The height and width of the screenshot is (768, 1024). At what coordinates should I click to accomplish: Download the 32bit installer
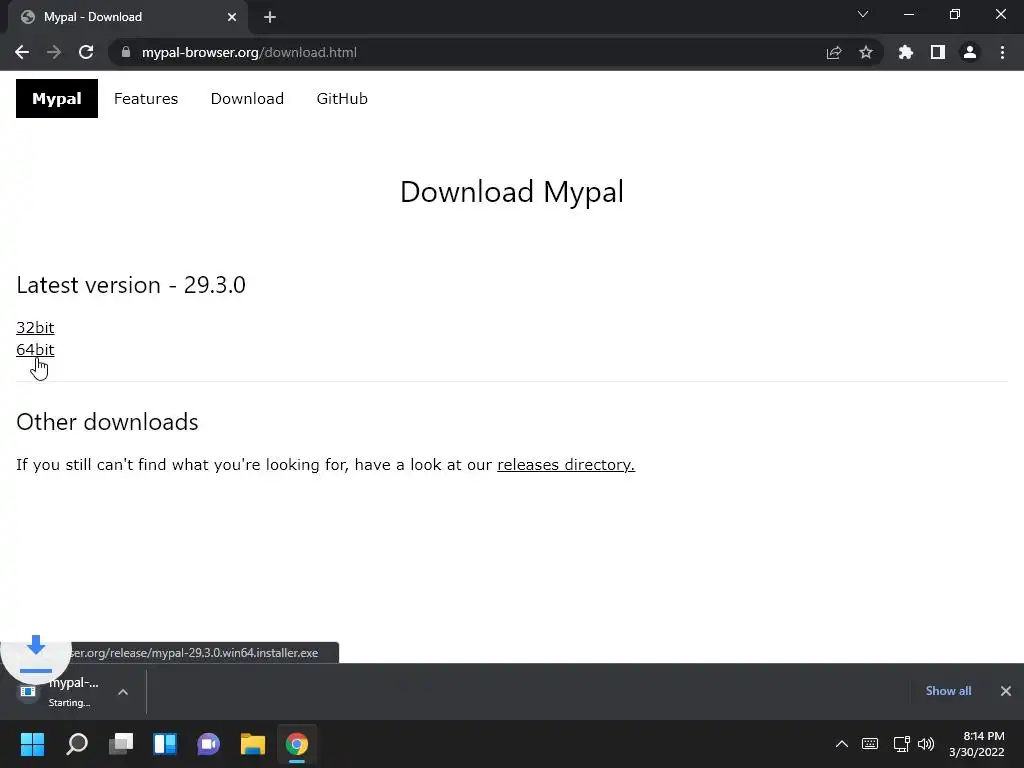click(35, 327)
